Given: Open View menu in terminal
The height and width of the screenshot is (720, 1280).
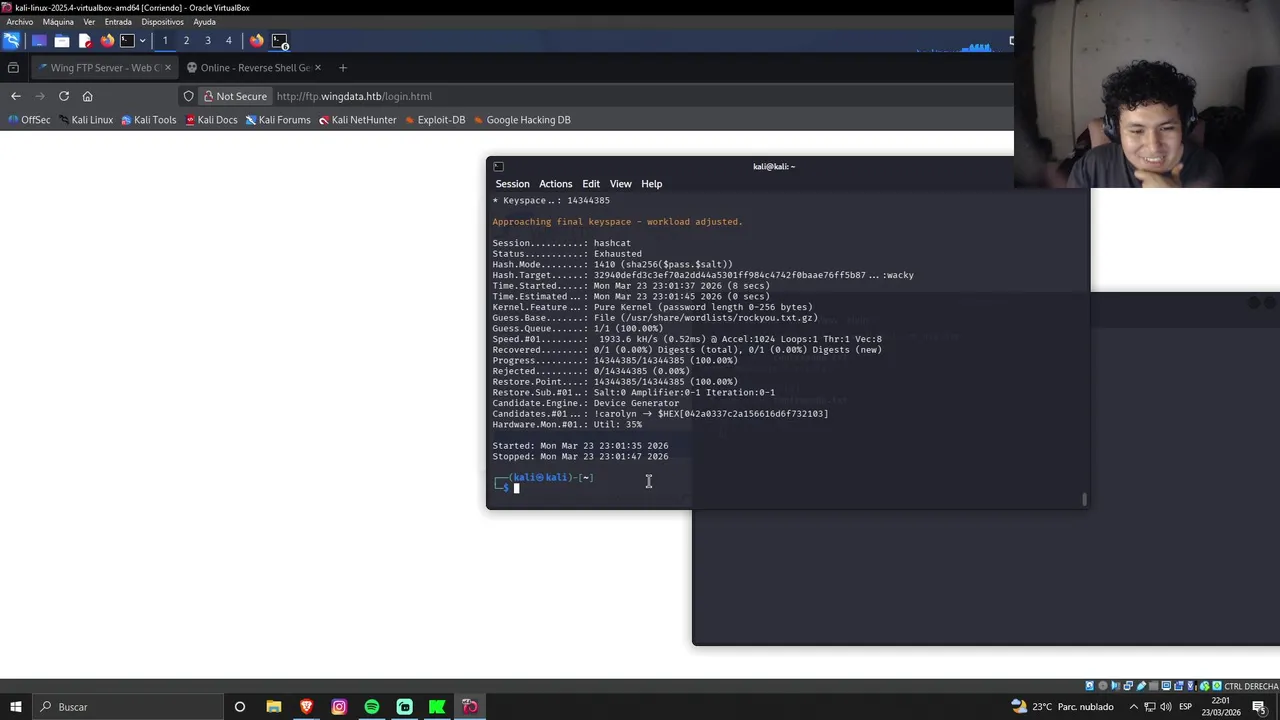Looking at the screenshot, I should pyautogui.click(x=620, y=184).
